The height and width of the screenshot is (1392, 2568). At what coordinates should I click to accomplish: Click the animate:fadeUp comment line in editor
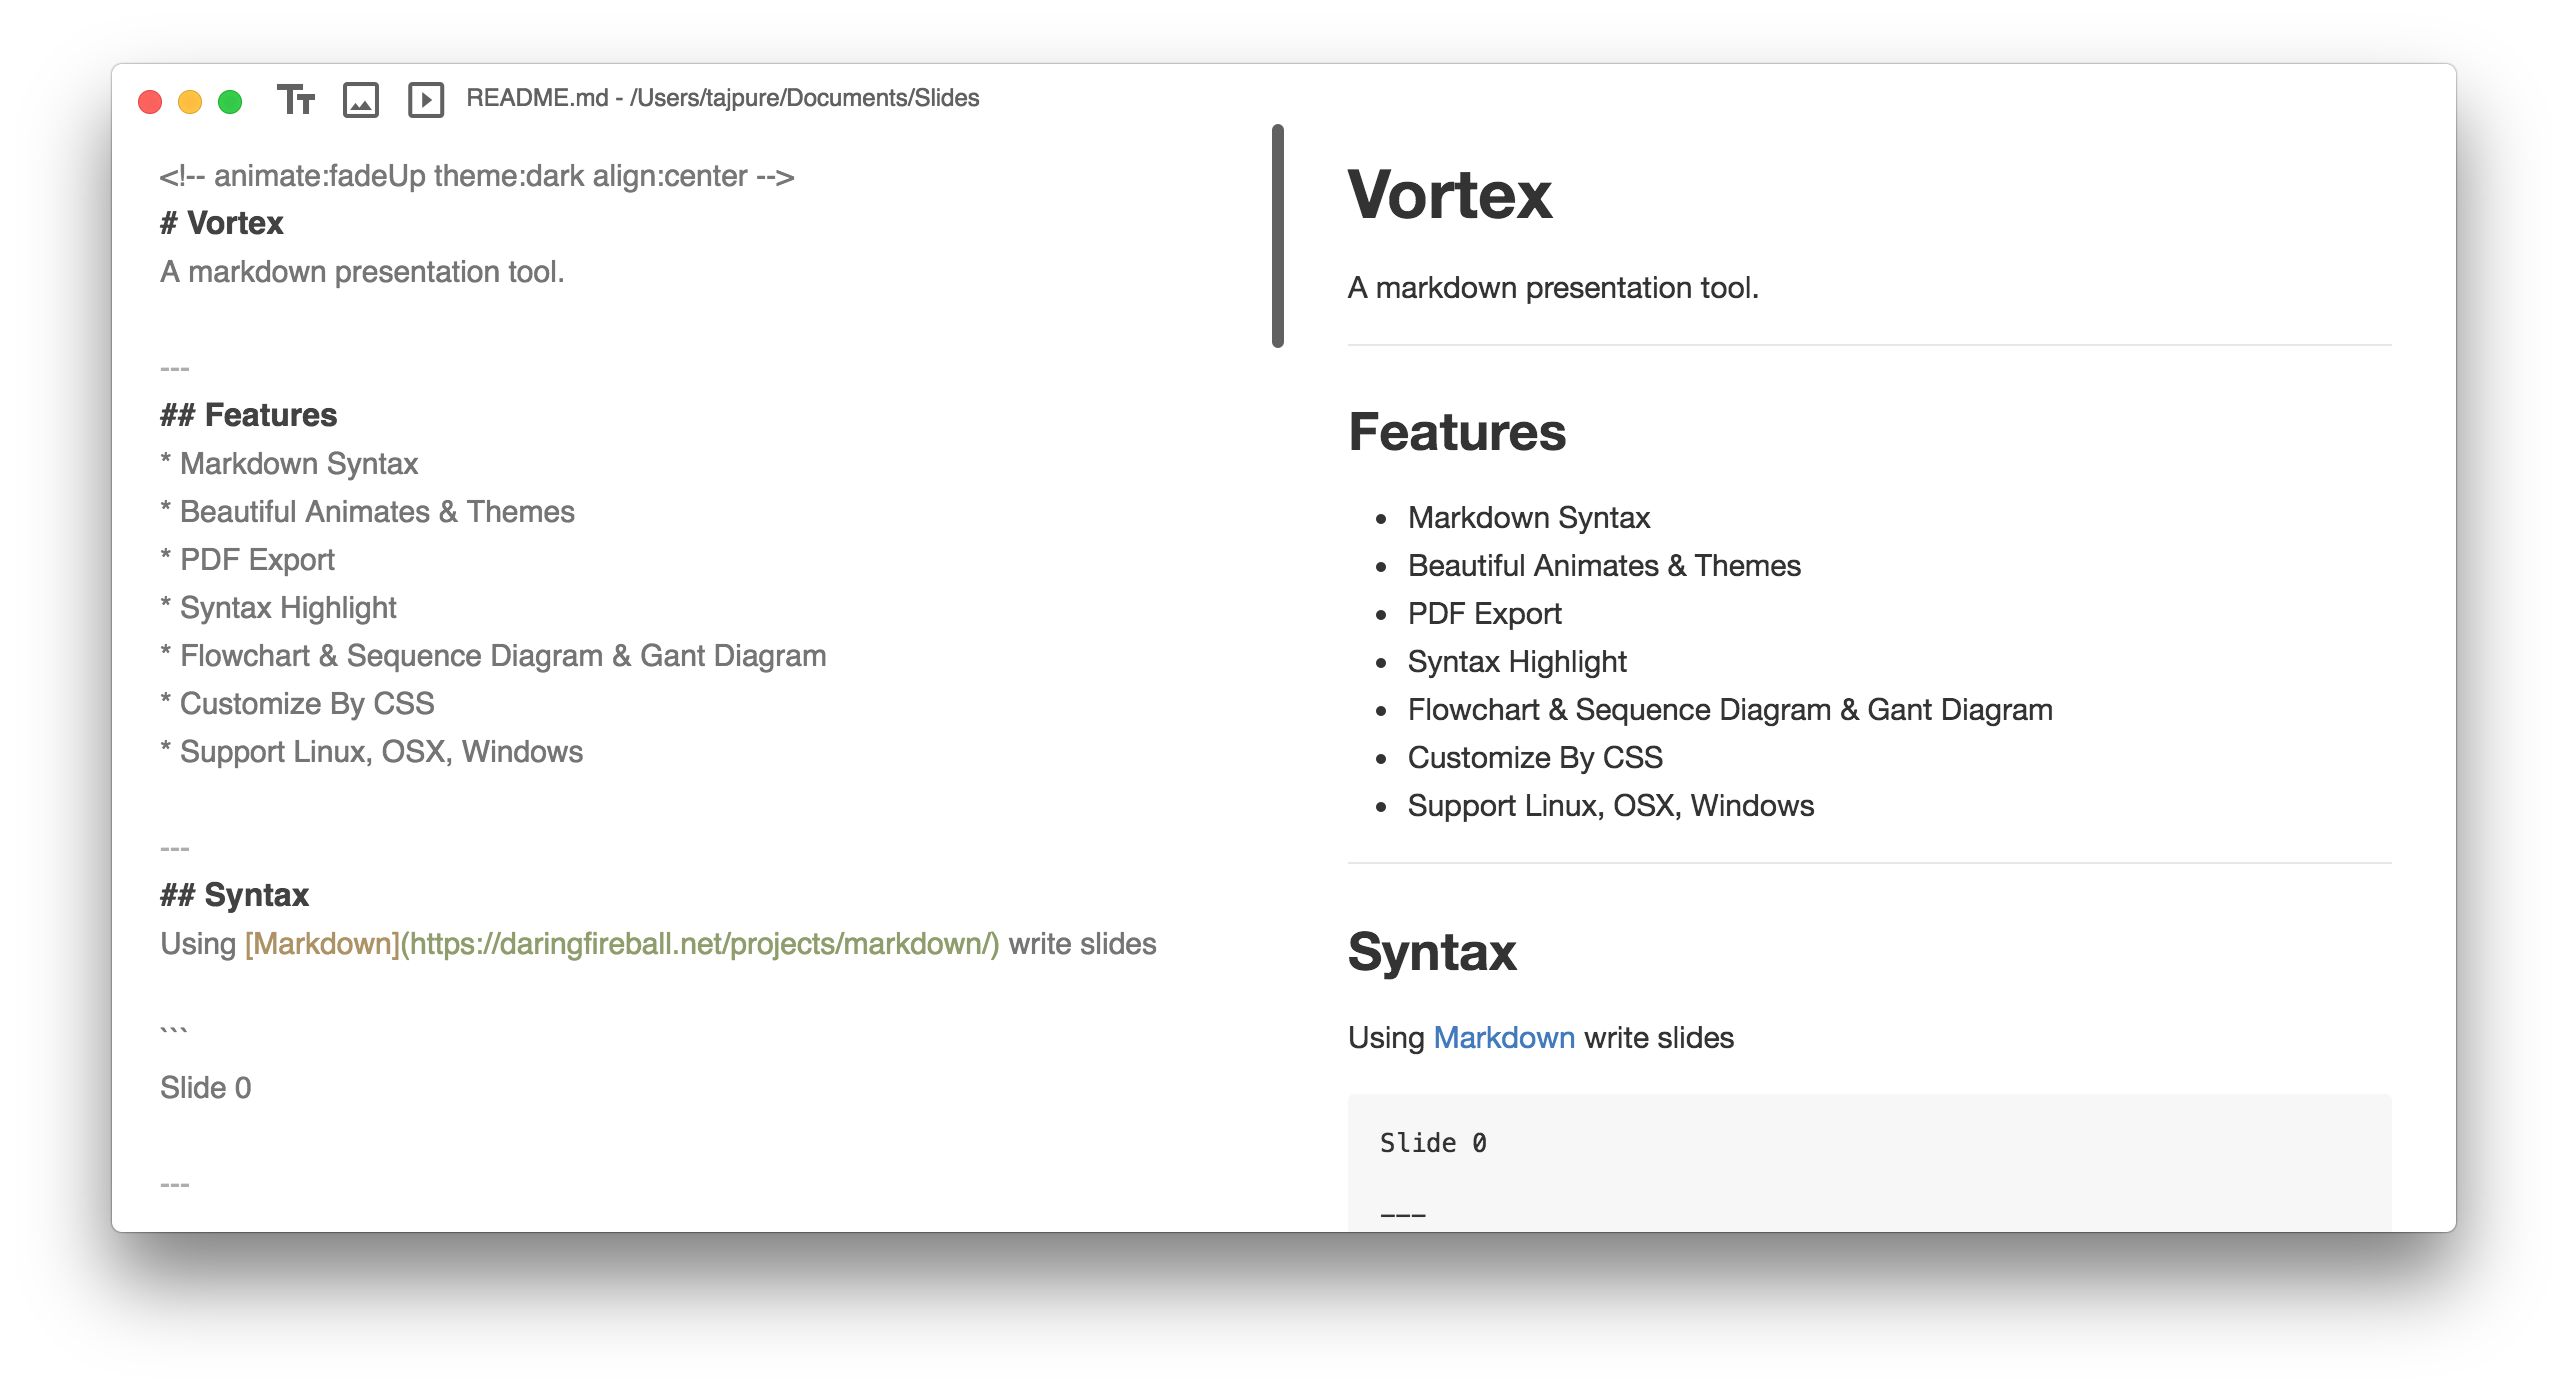tap(477, 176)
